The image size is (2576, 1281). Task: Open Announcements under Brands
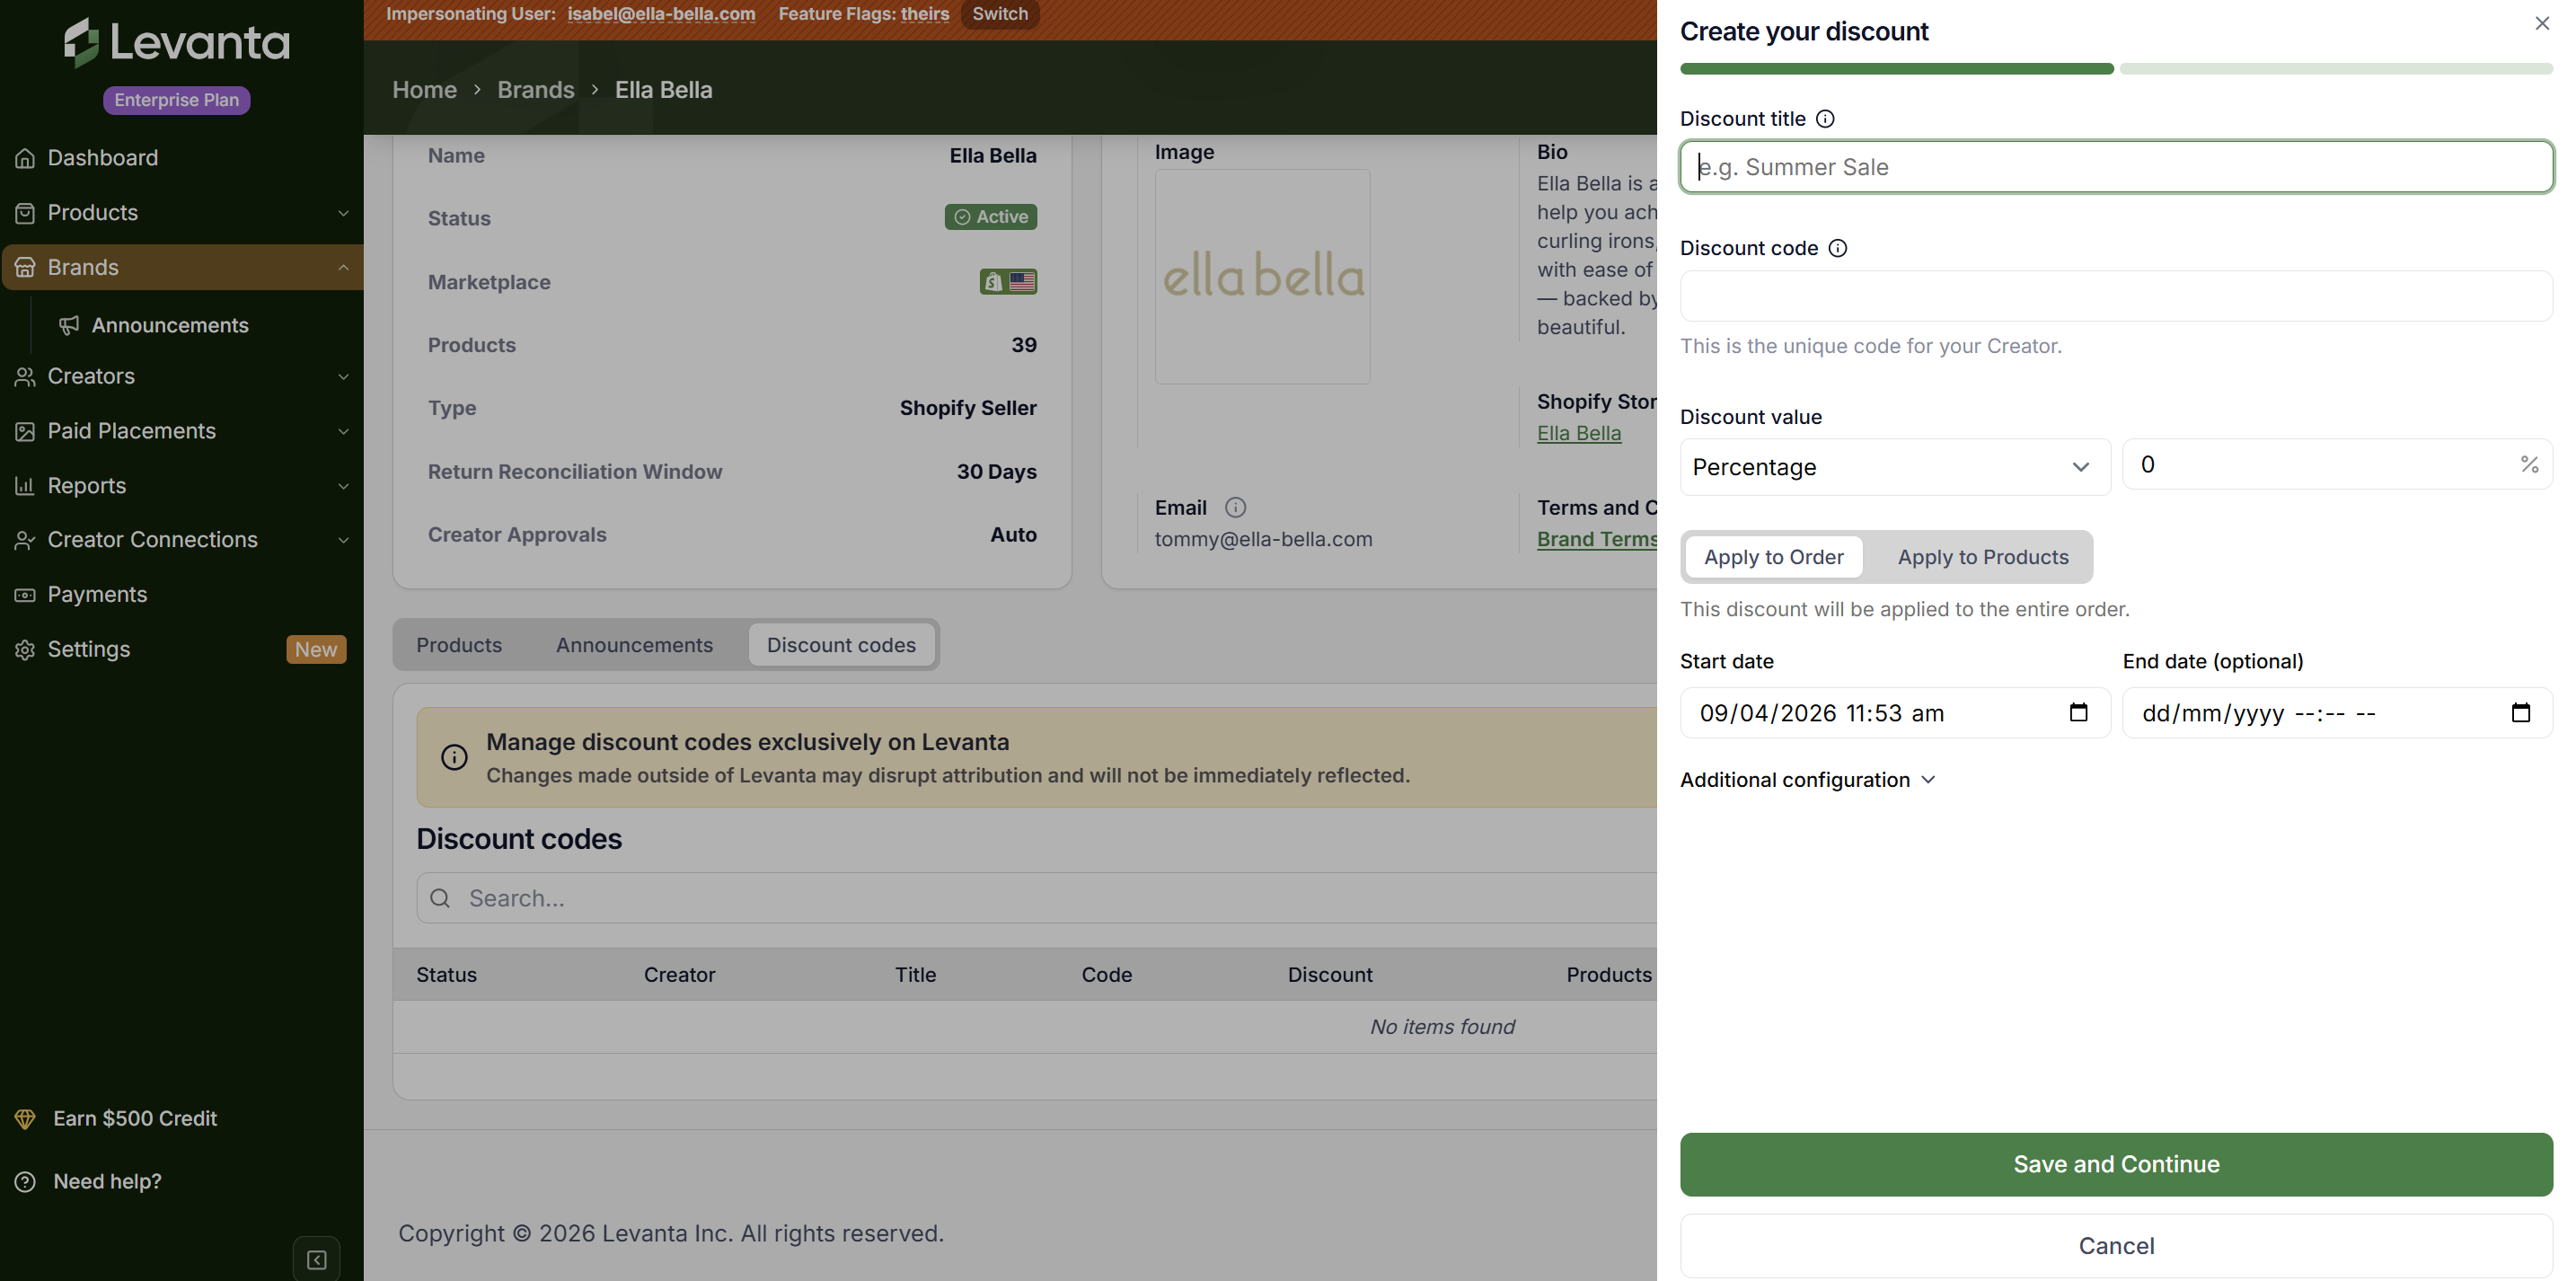tap(170, 325)
